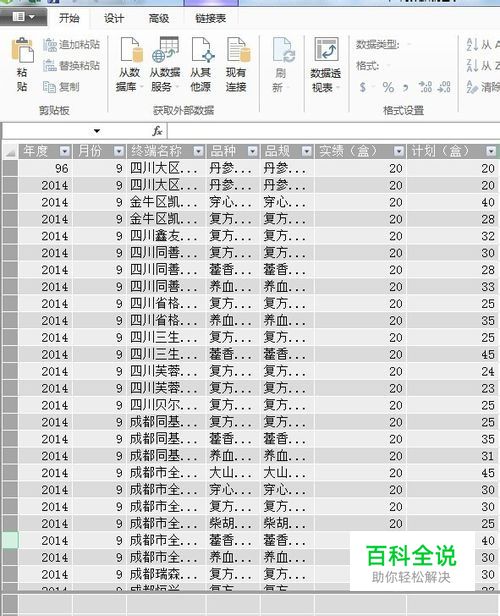Select the 四川鑫友... terminal name cell
The height and width of the screenshot is (616, 500).
point(166,236)
